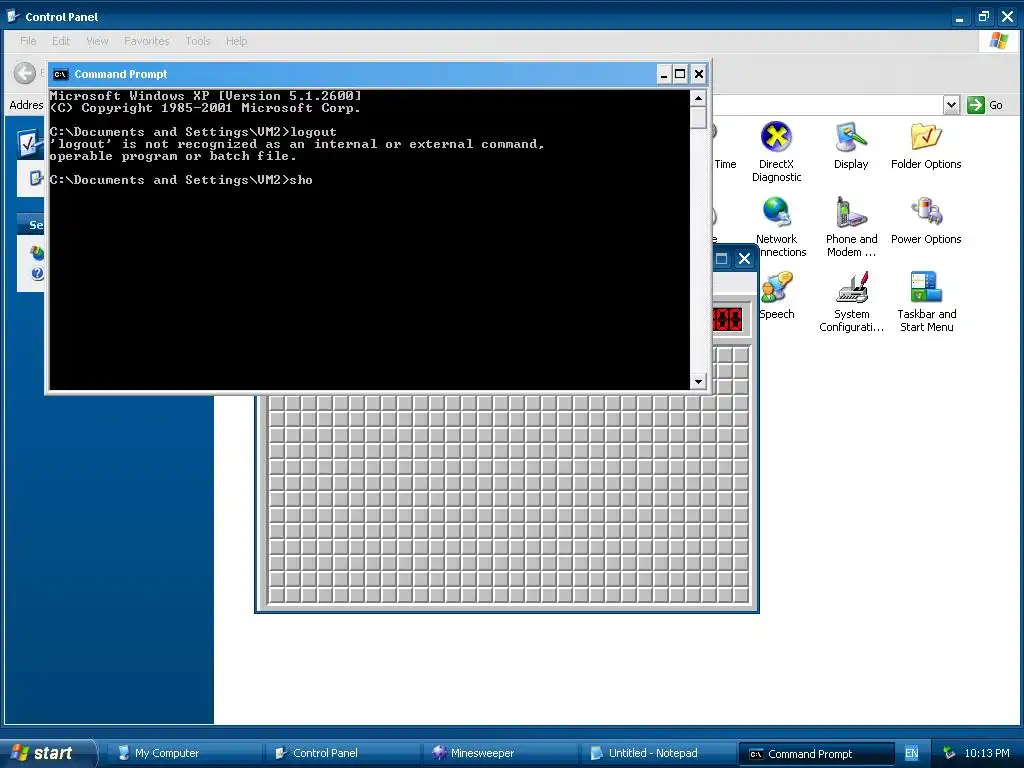Click the network tray icon near the clock
1024x768 pixels.
click(949, 753)
